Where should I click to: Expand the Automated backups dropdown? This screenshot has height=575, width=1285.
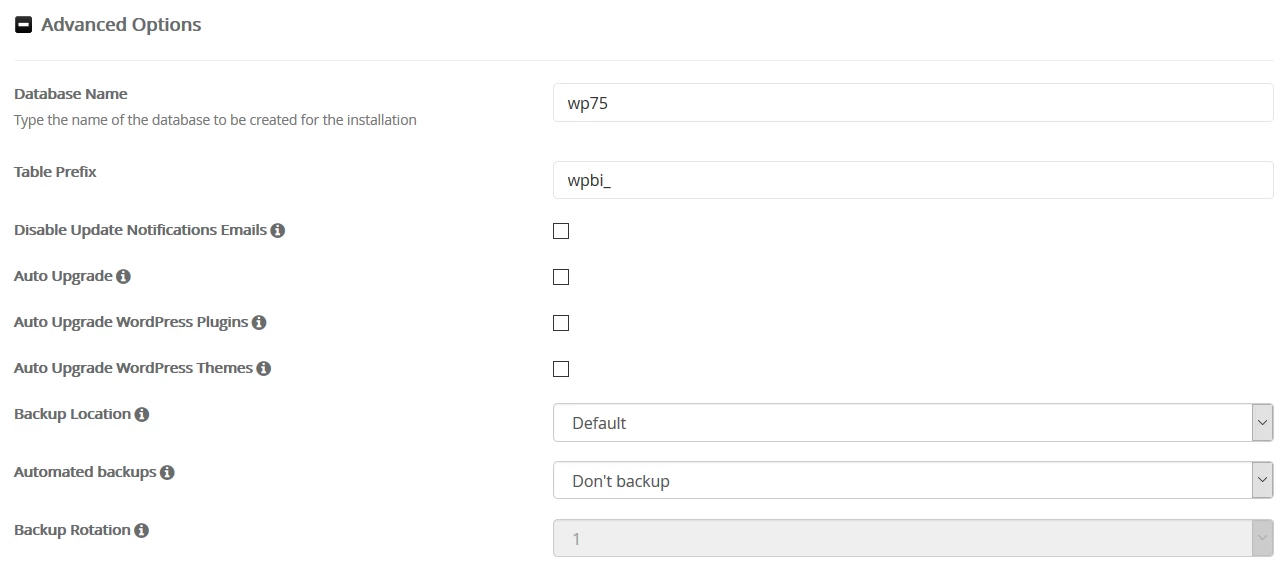click(x=912, y=481)
